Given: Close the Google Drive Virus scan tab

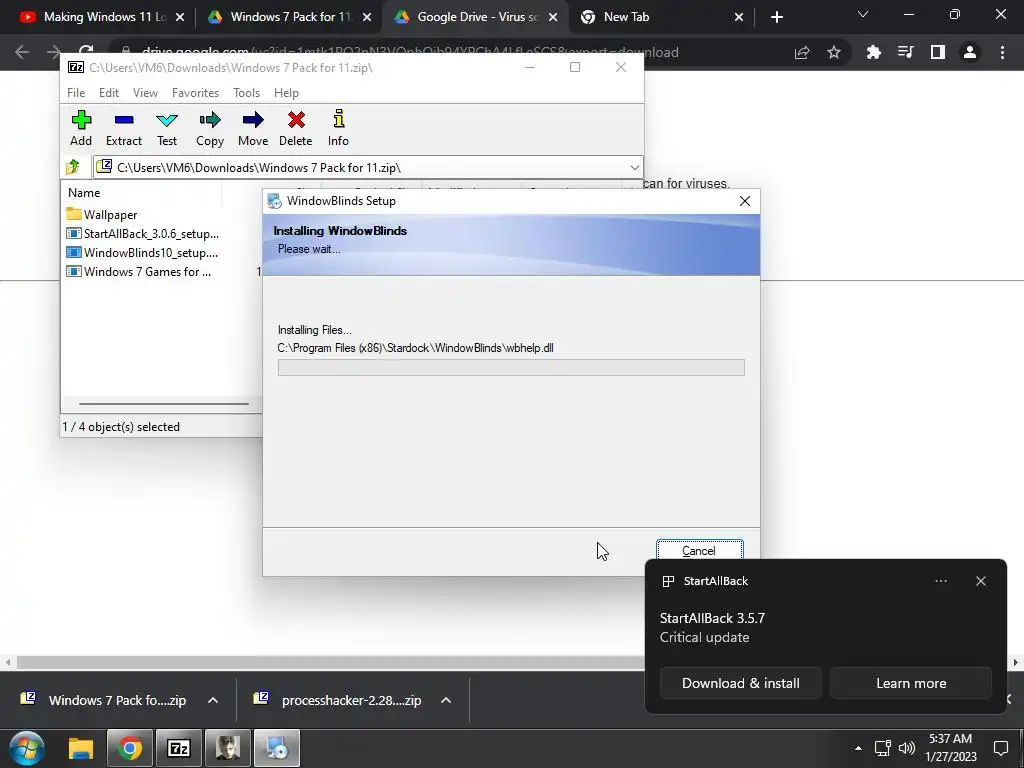Looking at the screenshot, I should click(553, 17).
